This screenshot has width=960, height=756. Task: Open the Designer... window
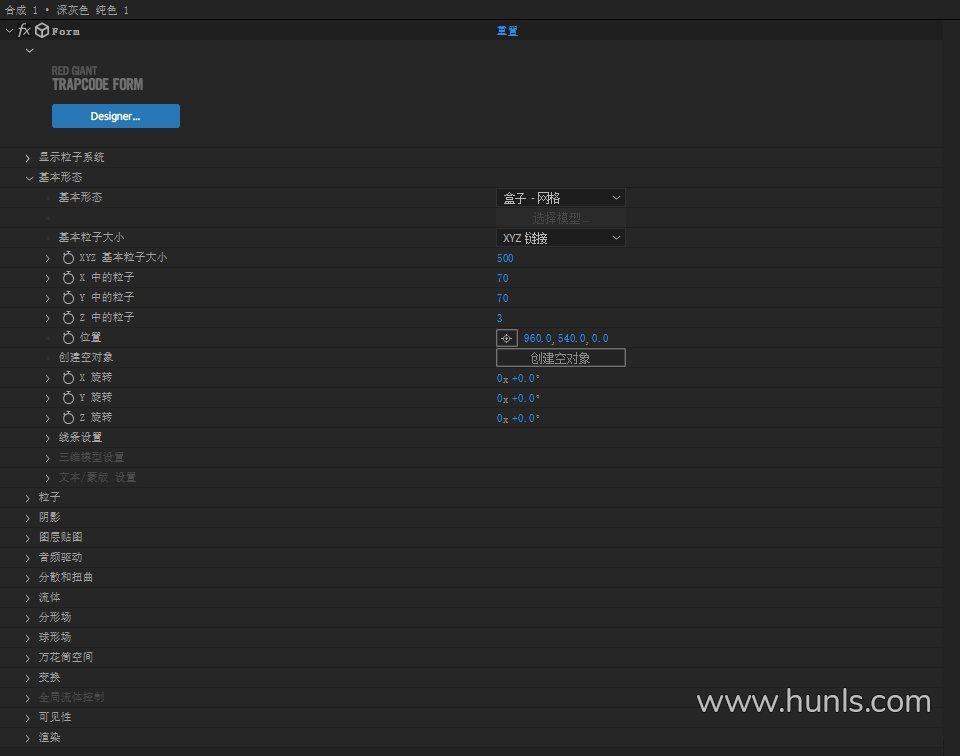[116, 116]
